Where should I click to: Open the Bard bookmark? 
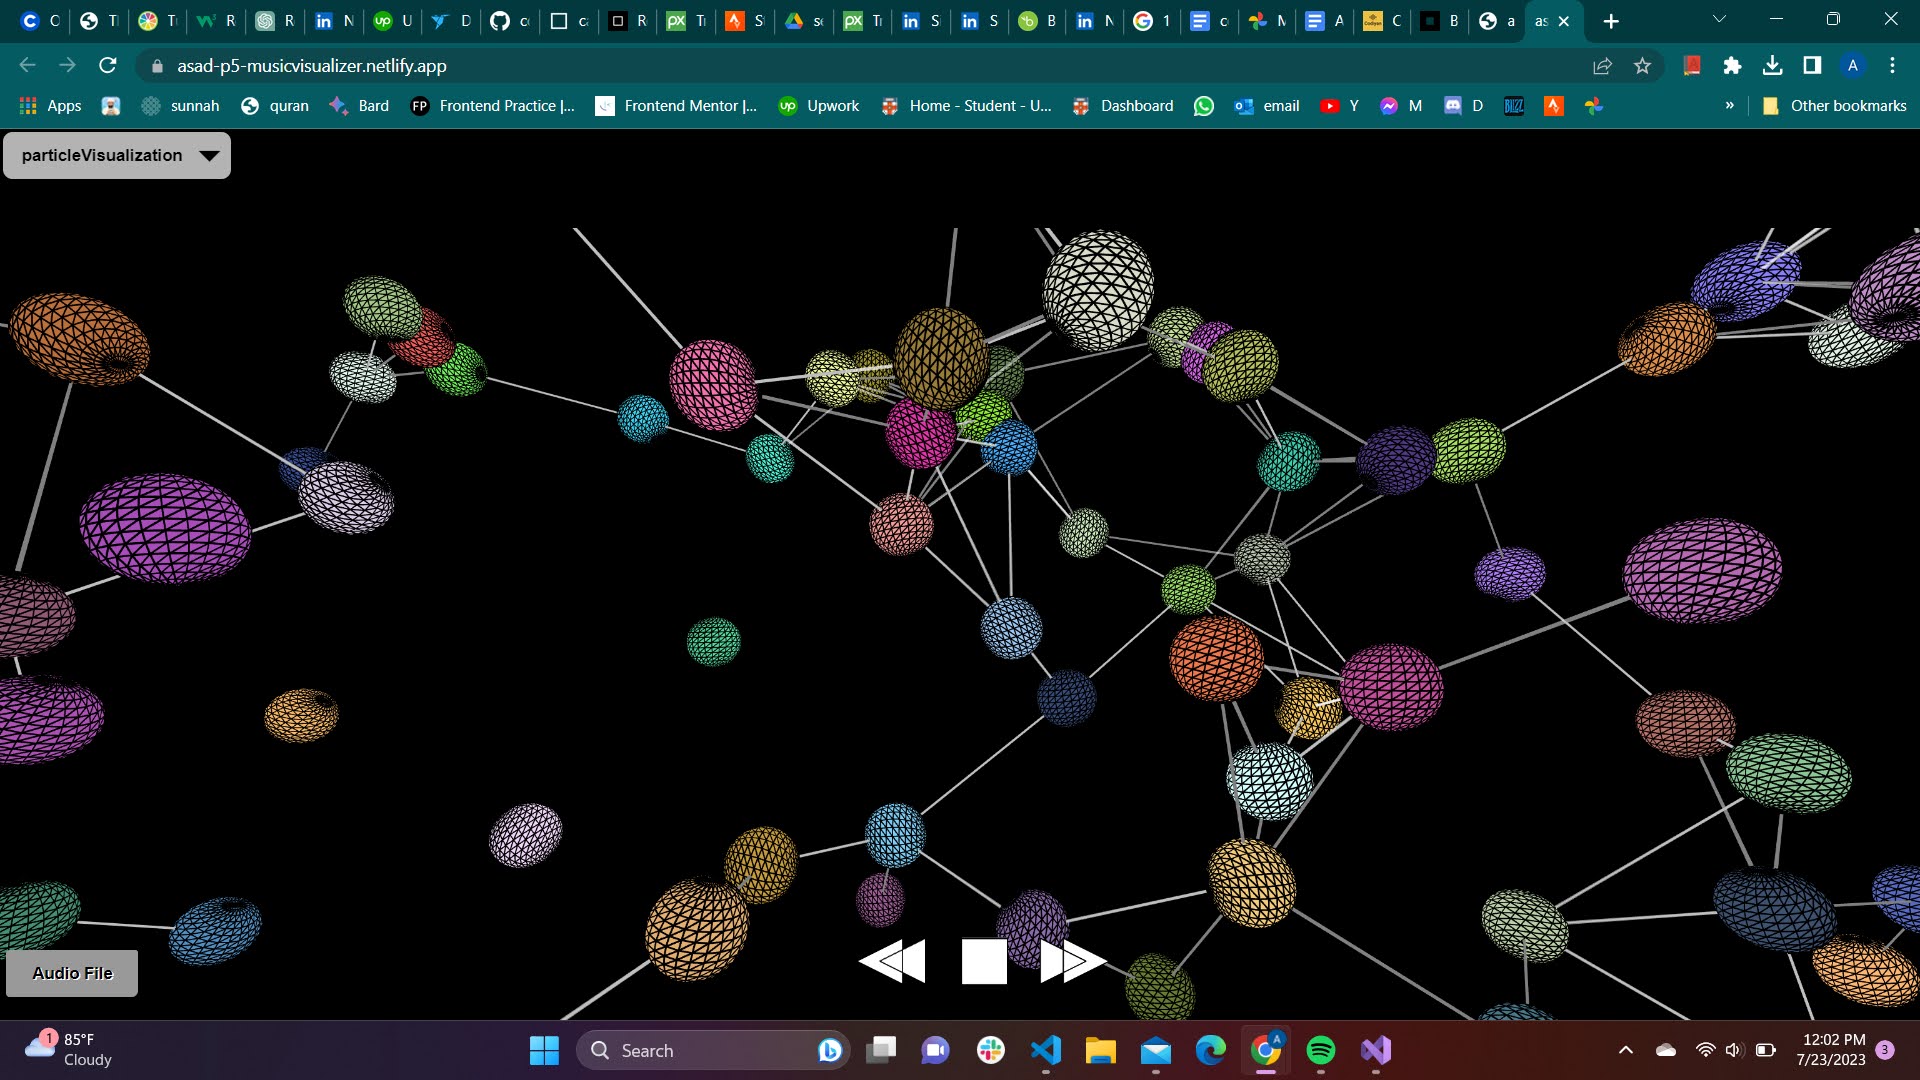pyautogui.click(x=359, y=106)
